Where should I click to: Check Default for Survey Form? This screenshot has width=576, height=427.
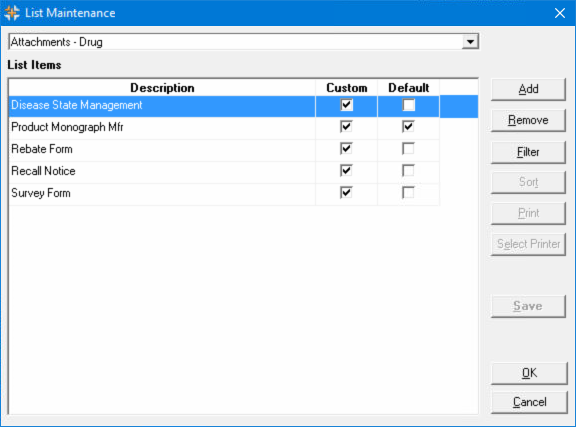point(408,193)
